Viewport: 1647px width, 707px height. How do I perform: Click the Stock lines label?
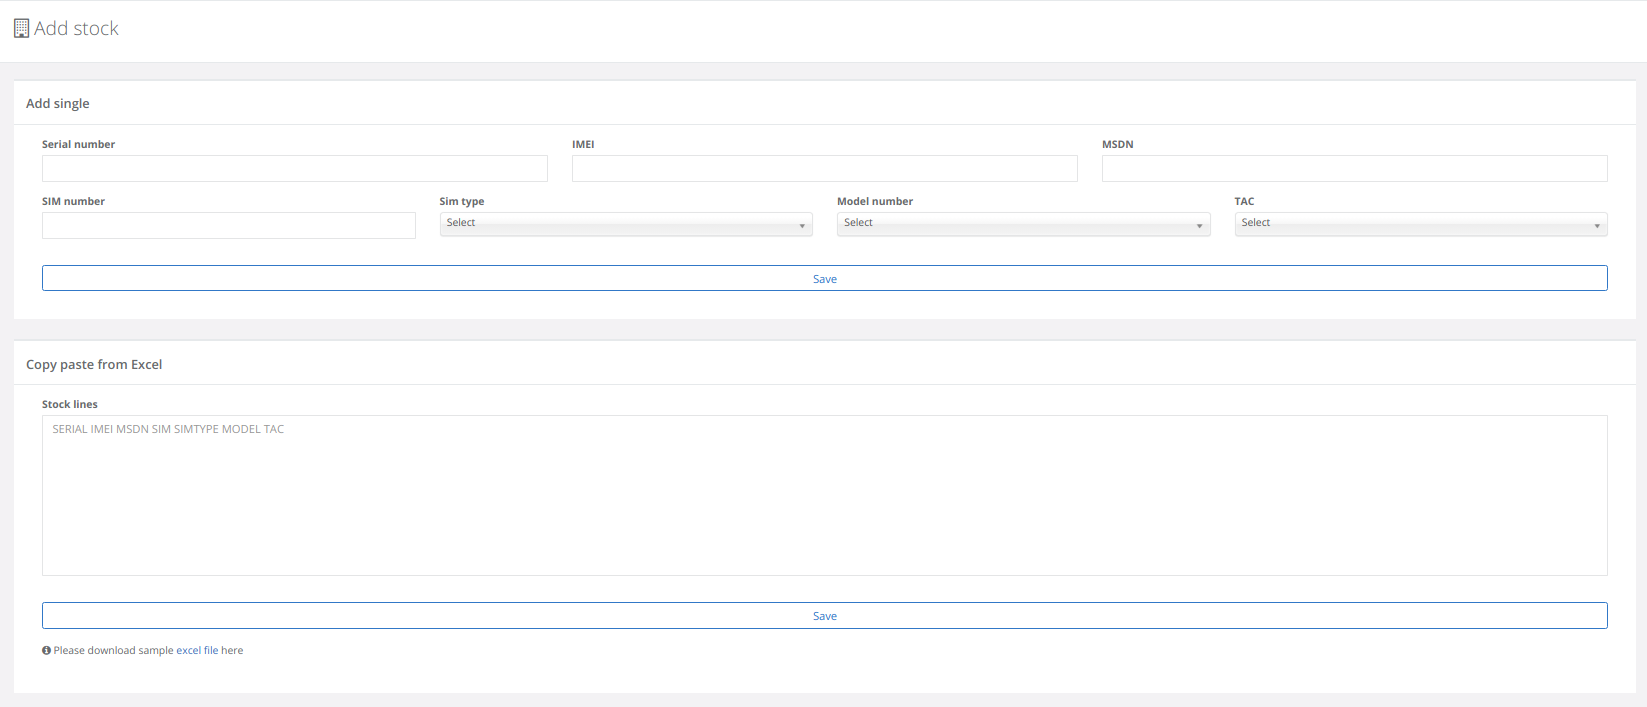[70, 404]
